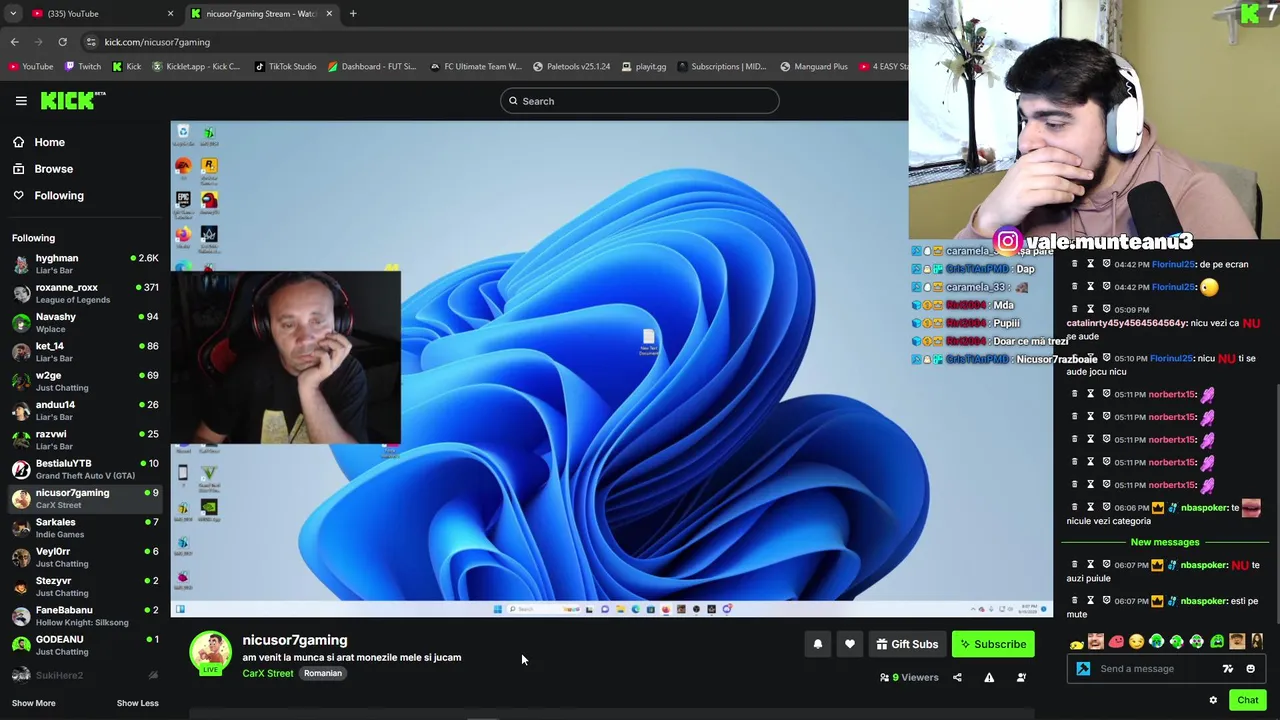Click the user icon beside report
This screenshot has height=720, width=1280.
[1021, 678]
